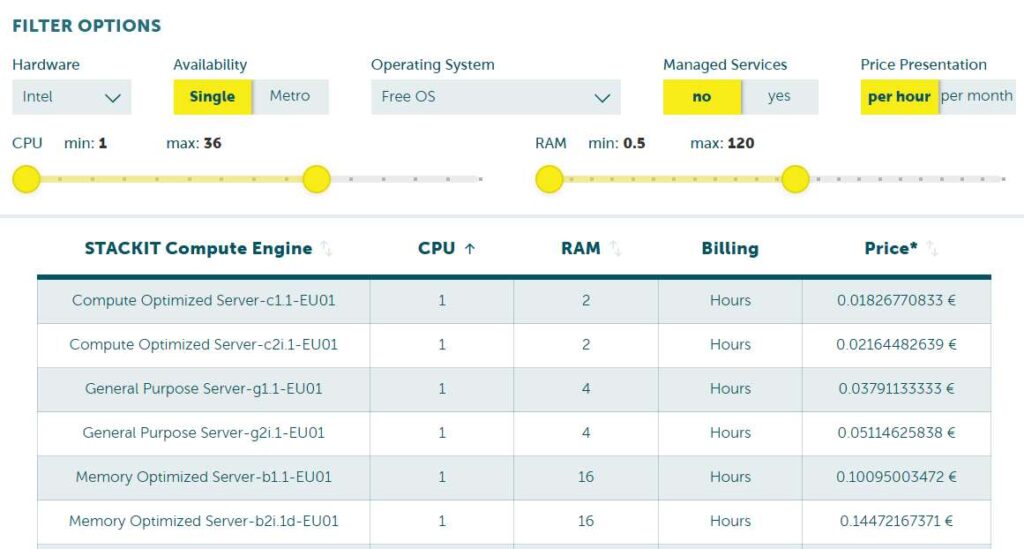This screenshot has height=549, width=1024.
Task: Click the RAM column header
Action: pyautogui.click(x=581, y=249)
